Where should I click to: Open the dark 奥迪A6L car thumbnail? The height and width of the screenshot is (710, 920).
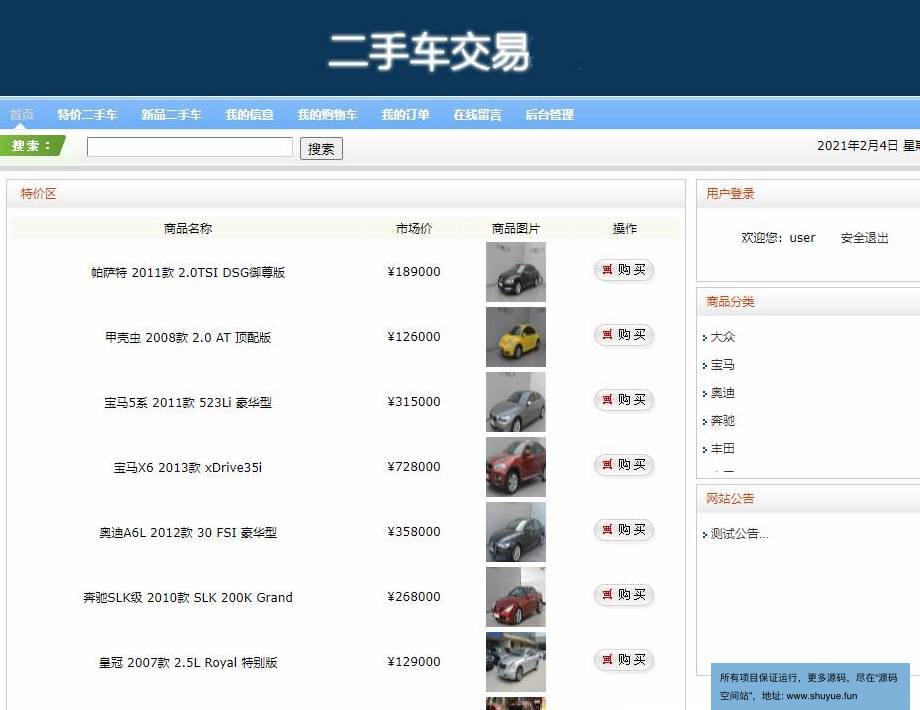point(516,532)
